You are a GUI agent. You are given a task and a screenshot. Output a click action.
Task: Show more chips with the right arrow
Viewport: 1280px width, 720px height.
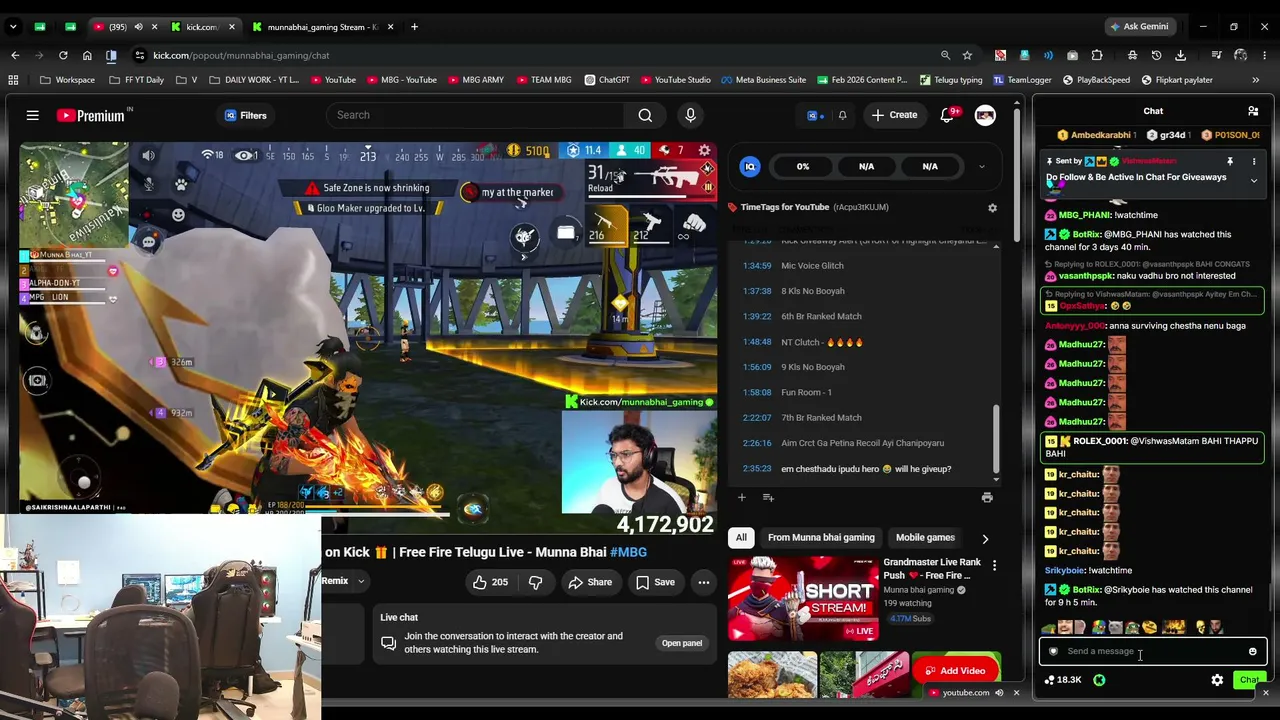pyautogui.click(x=985, y=539)
